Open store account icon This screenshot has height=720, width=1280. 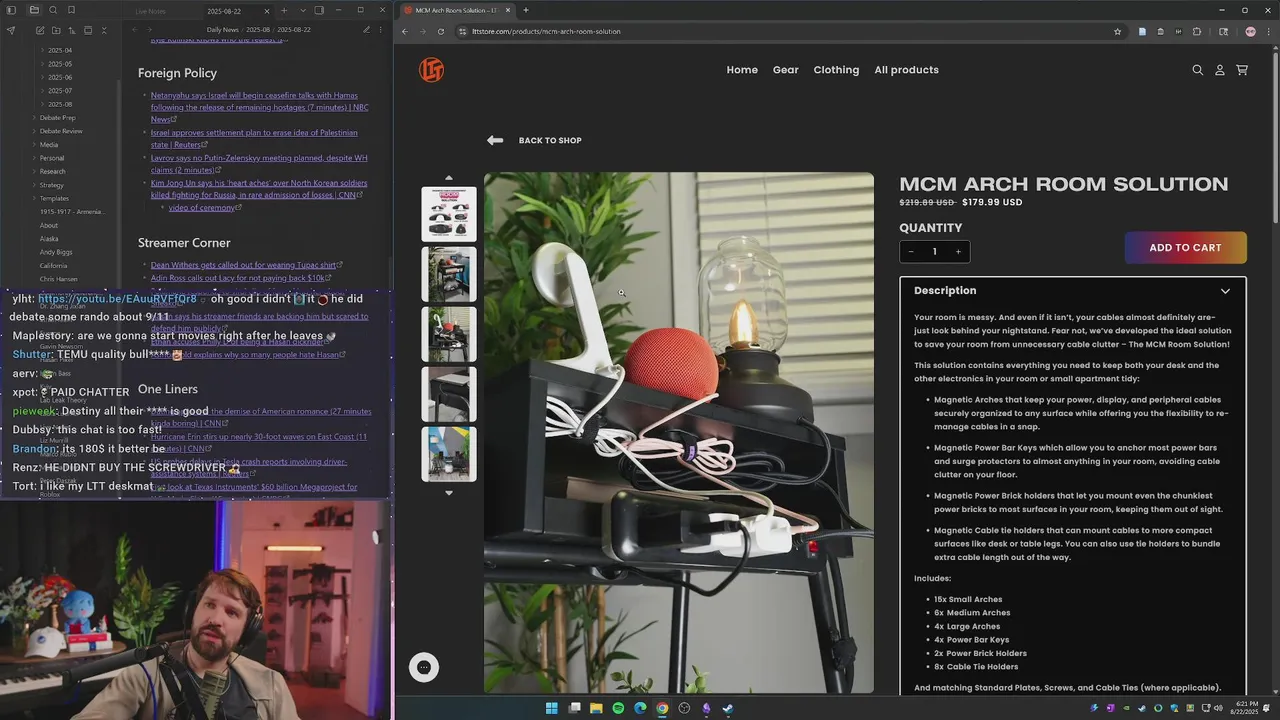pyautogui.click(x=1220, y=70)
